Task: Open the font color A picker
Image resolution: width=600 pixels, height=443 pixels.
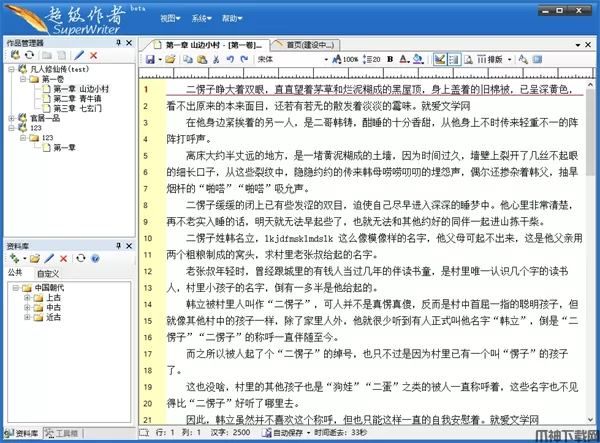Action: [x=404, y=59]
